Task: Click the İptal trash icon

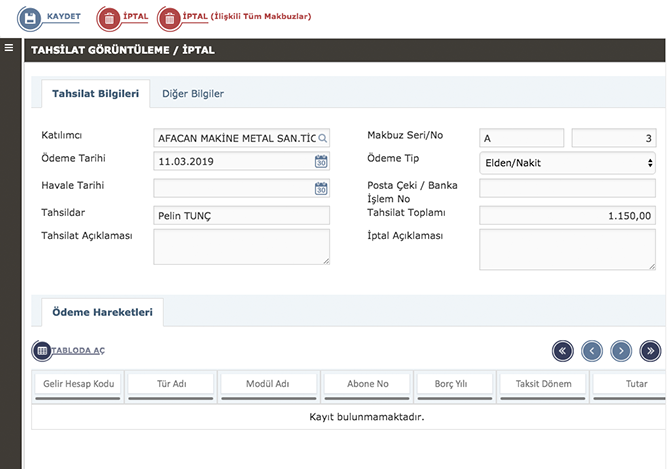Action: (x=108, y=18)
